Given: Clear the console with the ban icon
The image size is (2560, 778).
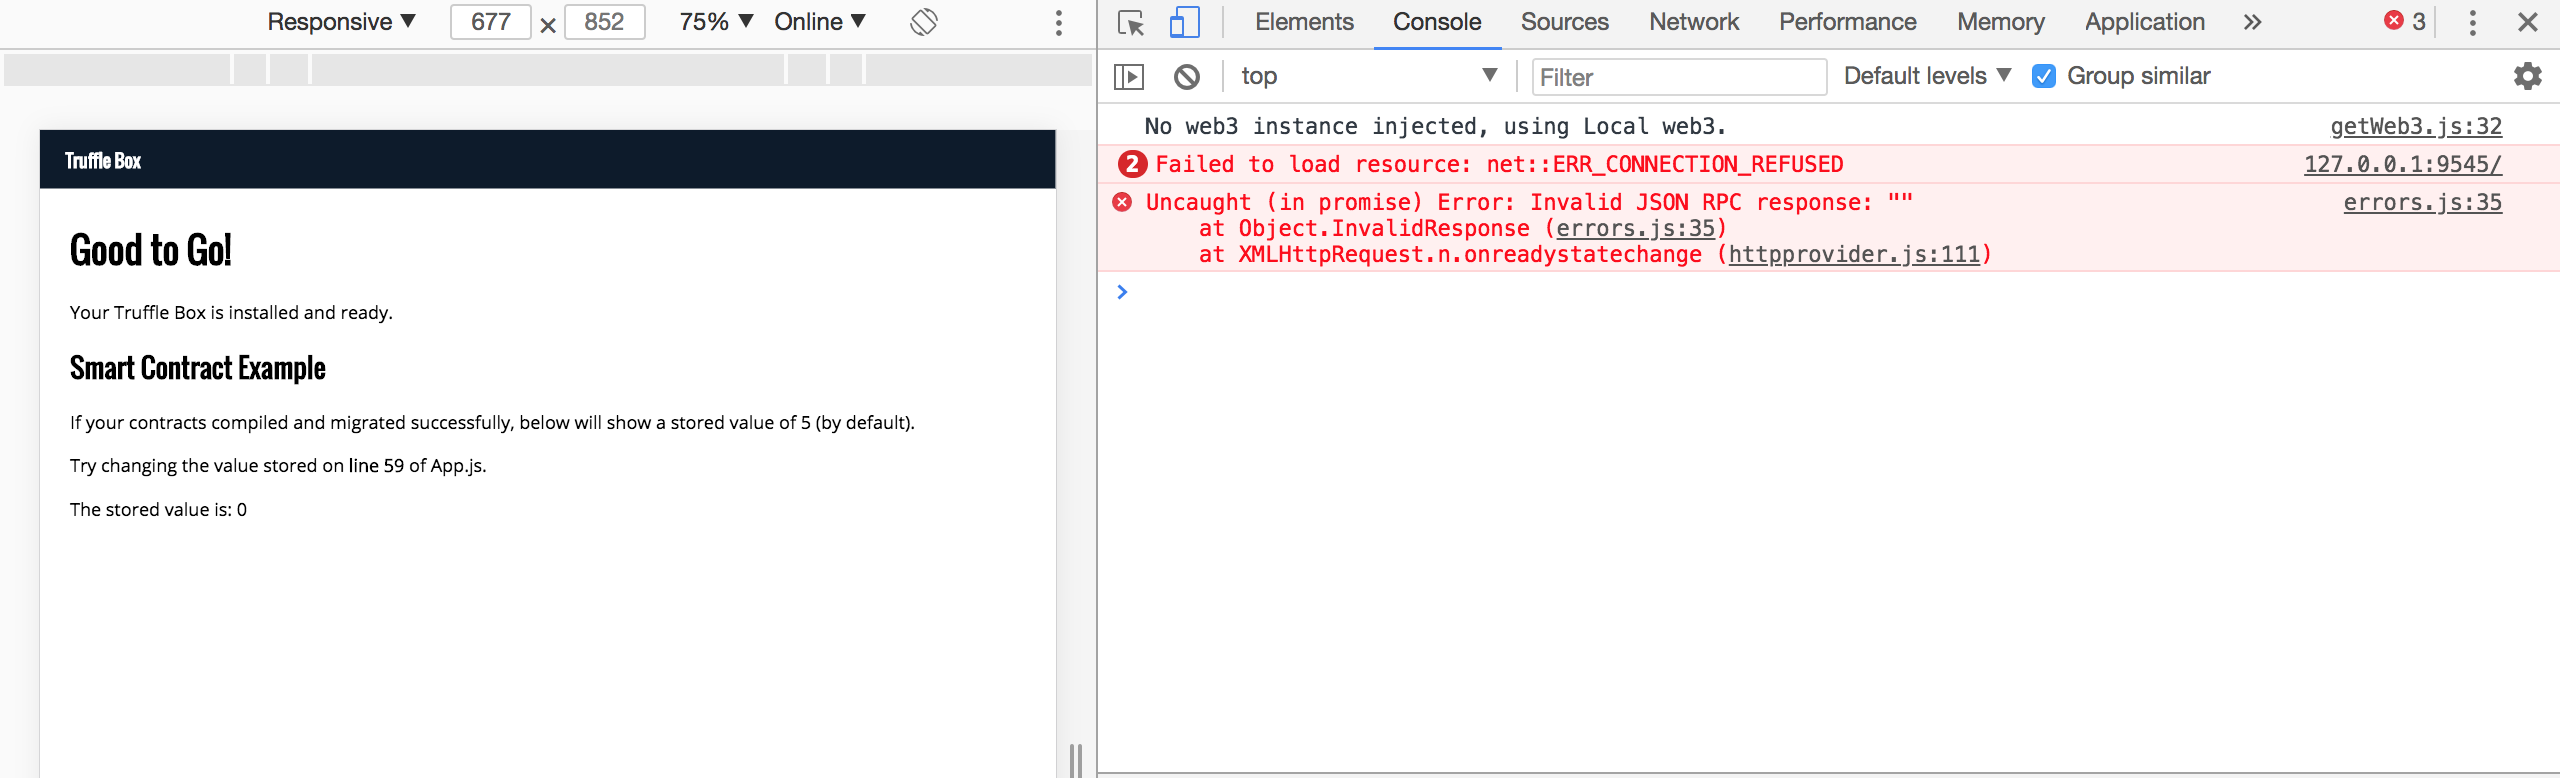Looking at the screenshot, I should point(1187,76).
